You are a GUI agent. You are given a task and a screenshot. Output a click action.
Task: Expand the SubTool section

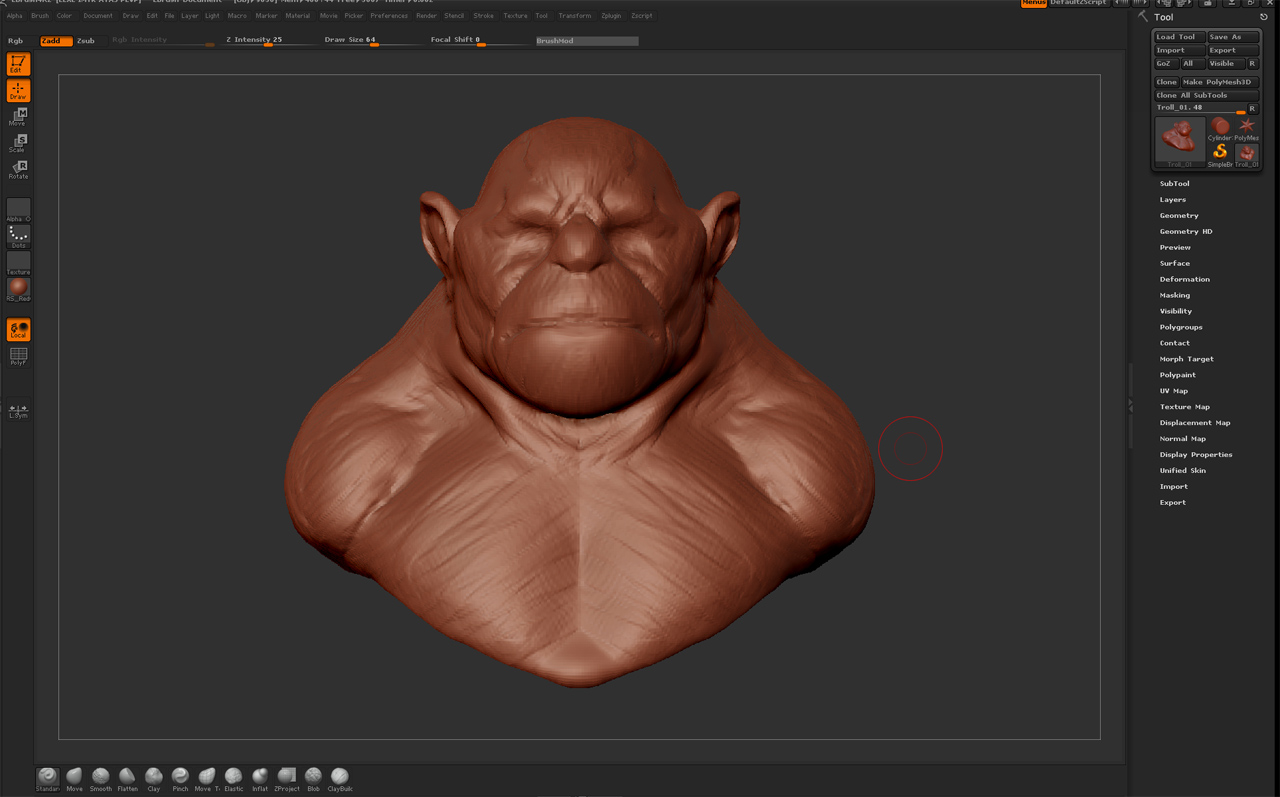[1174, 184]
